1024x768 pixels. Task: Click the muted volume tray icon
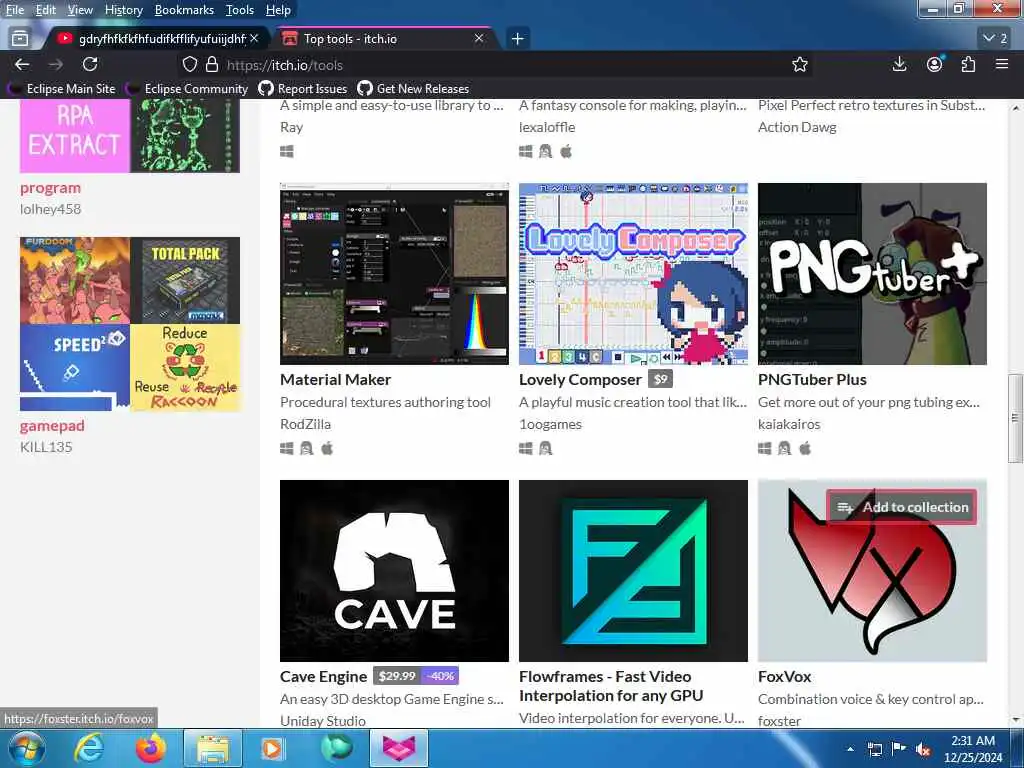point(923,749)
